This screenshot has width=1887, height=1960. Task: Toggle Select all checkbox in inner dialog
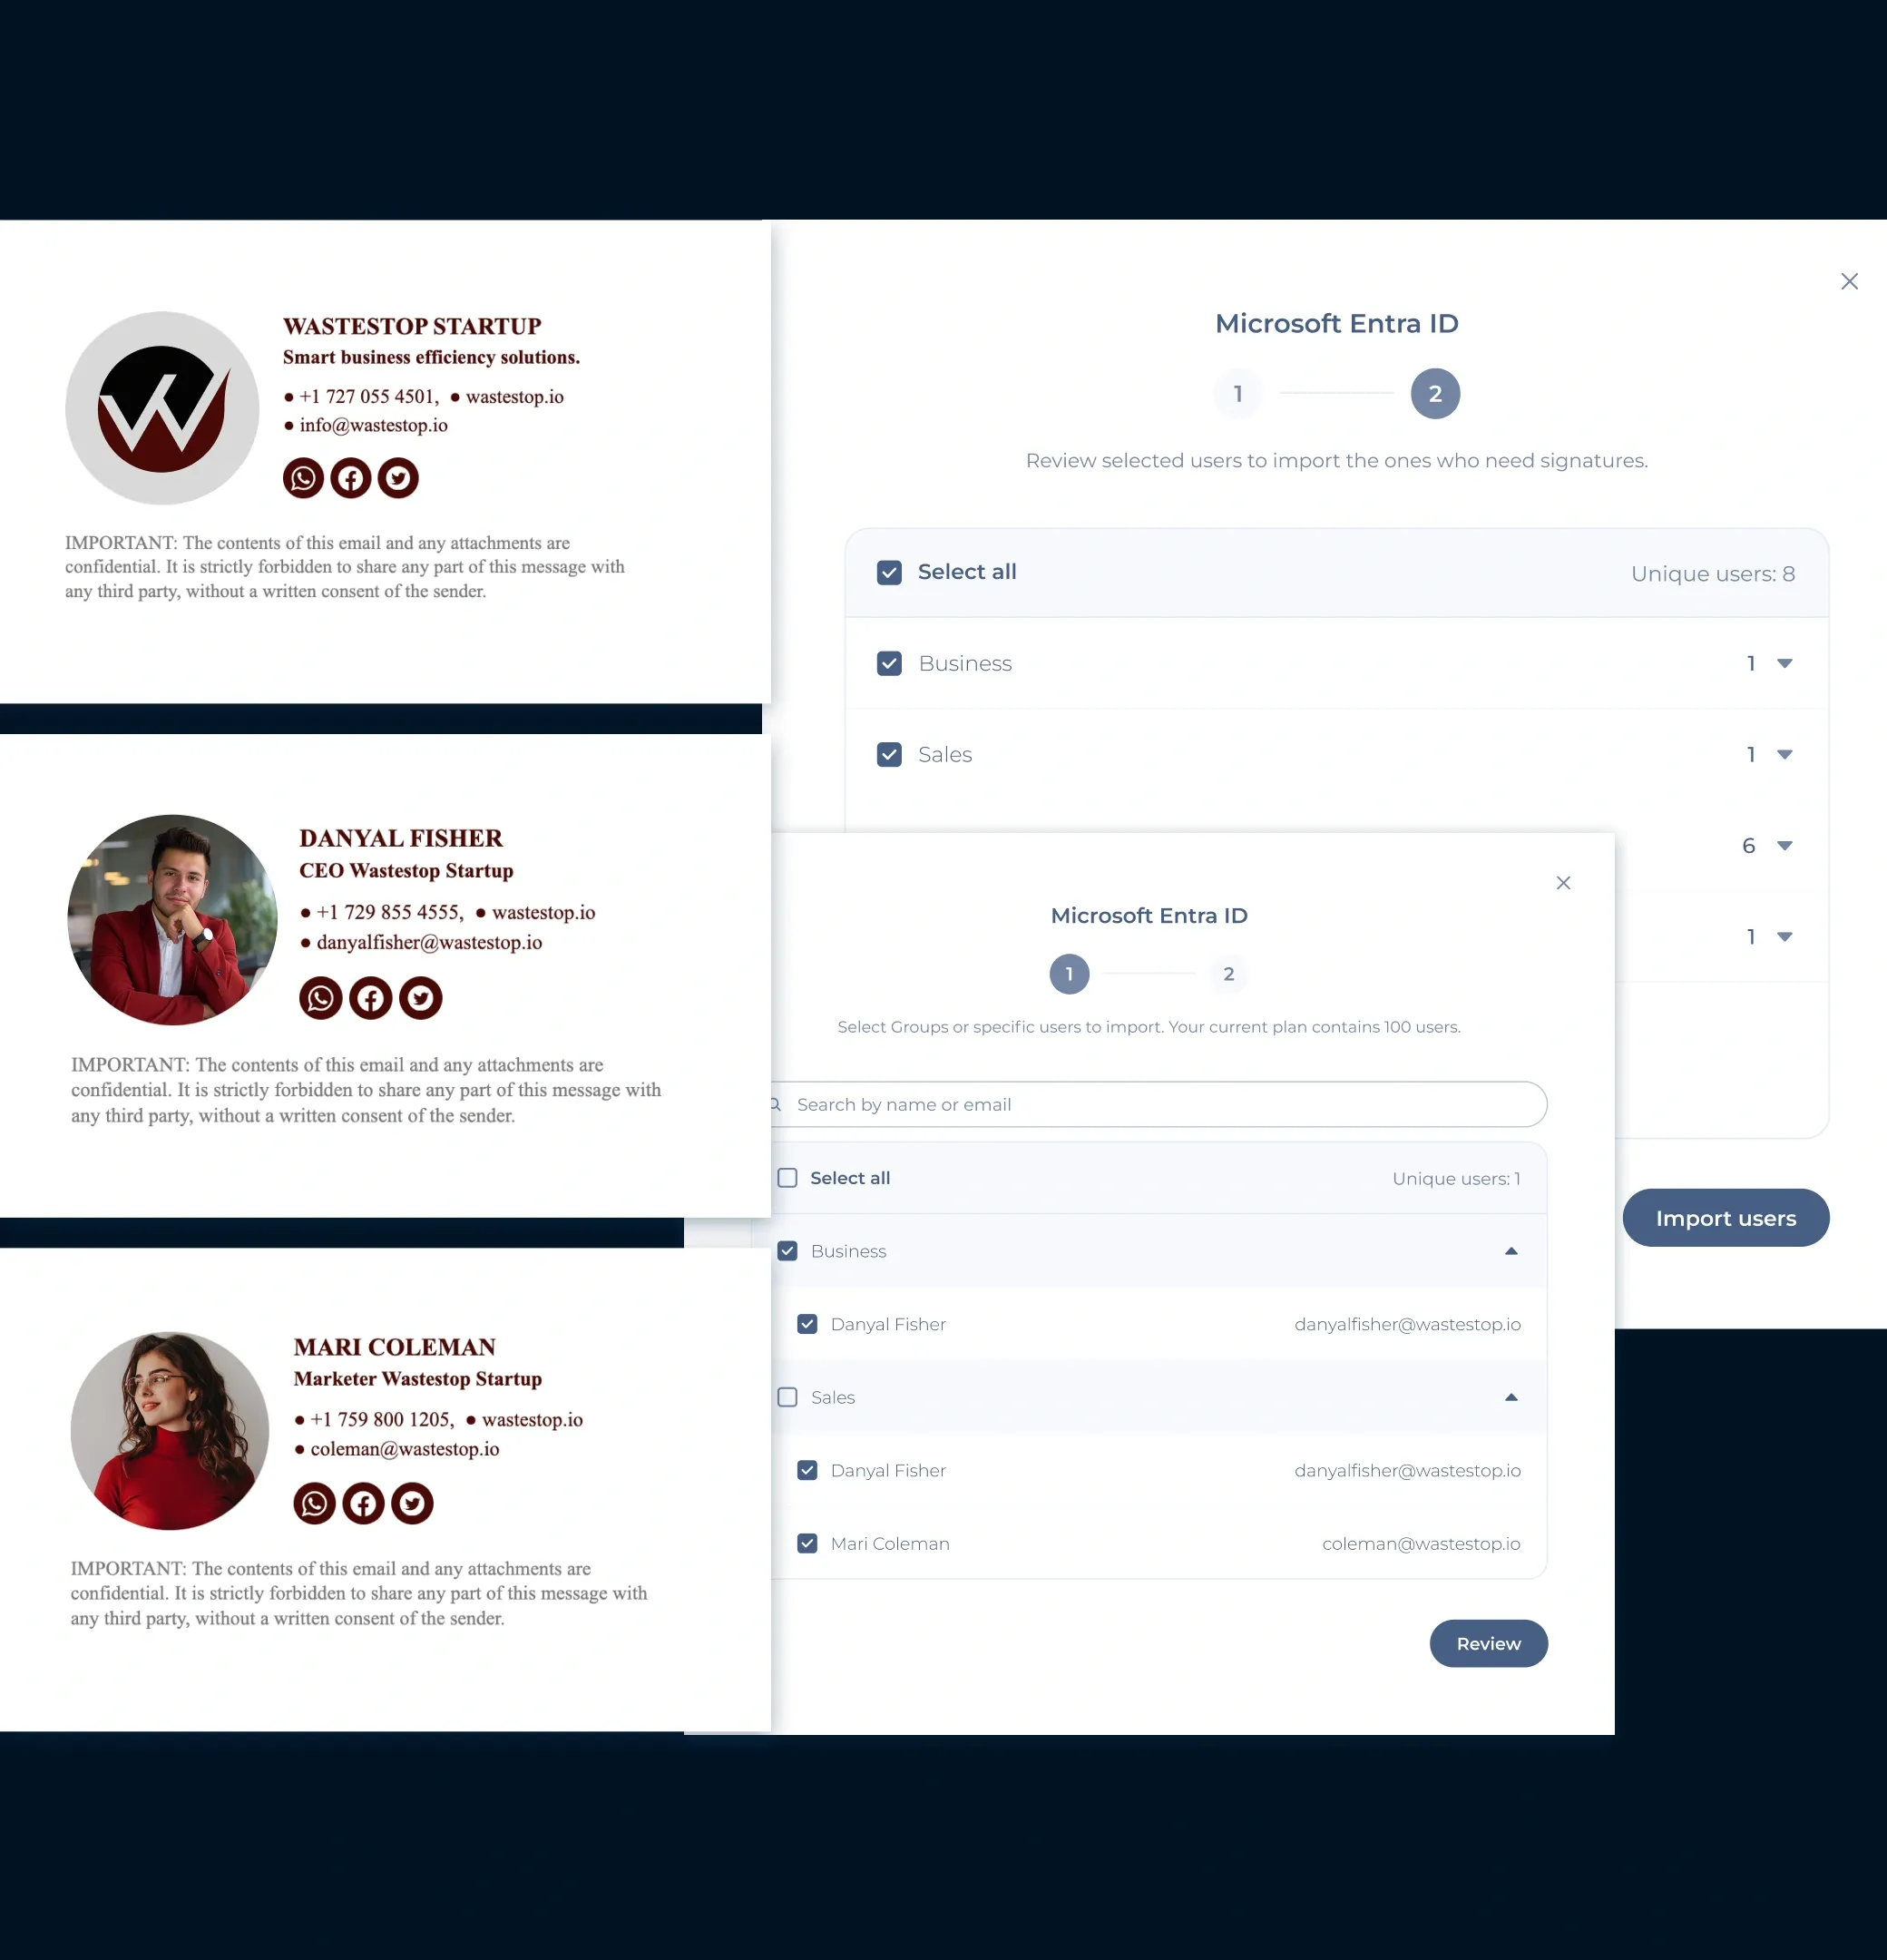point(788,1178)
